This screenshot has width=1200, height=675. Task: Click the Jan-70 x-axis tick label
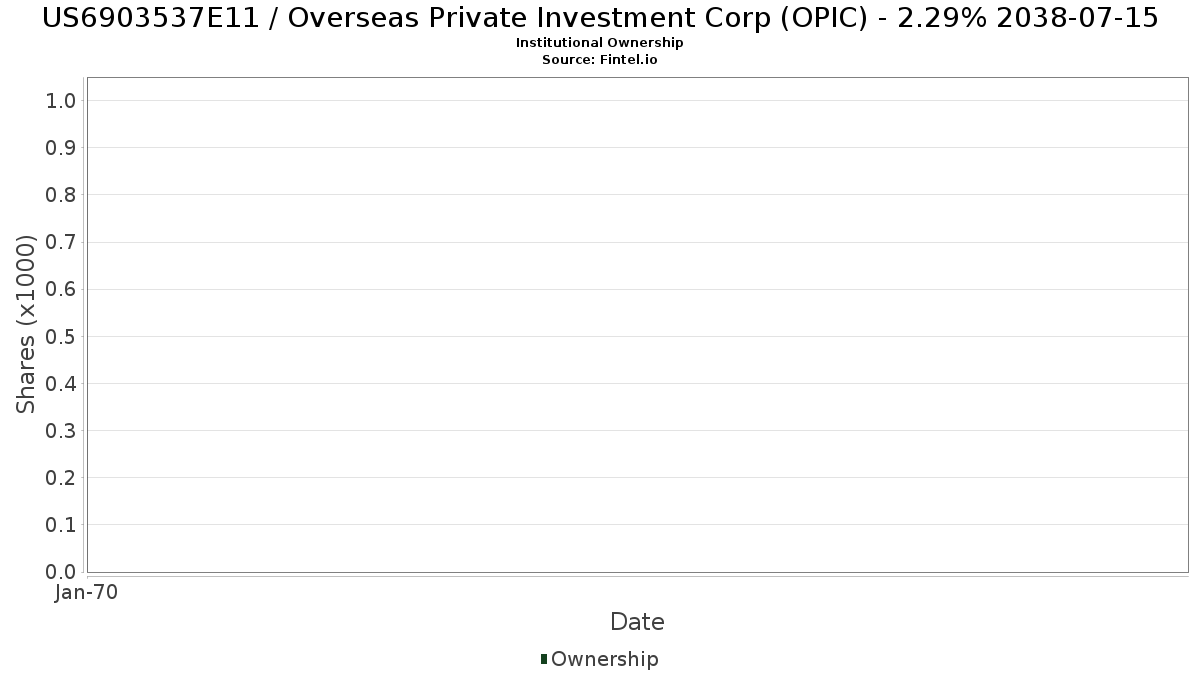[86, 592]
